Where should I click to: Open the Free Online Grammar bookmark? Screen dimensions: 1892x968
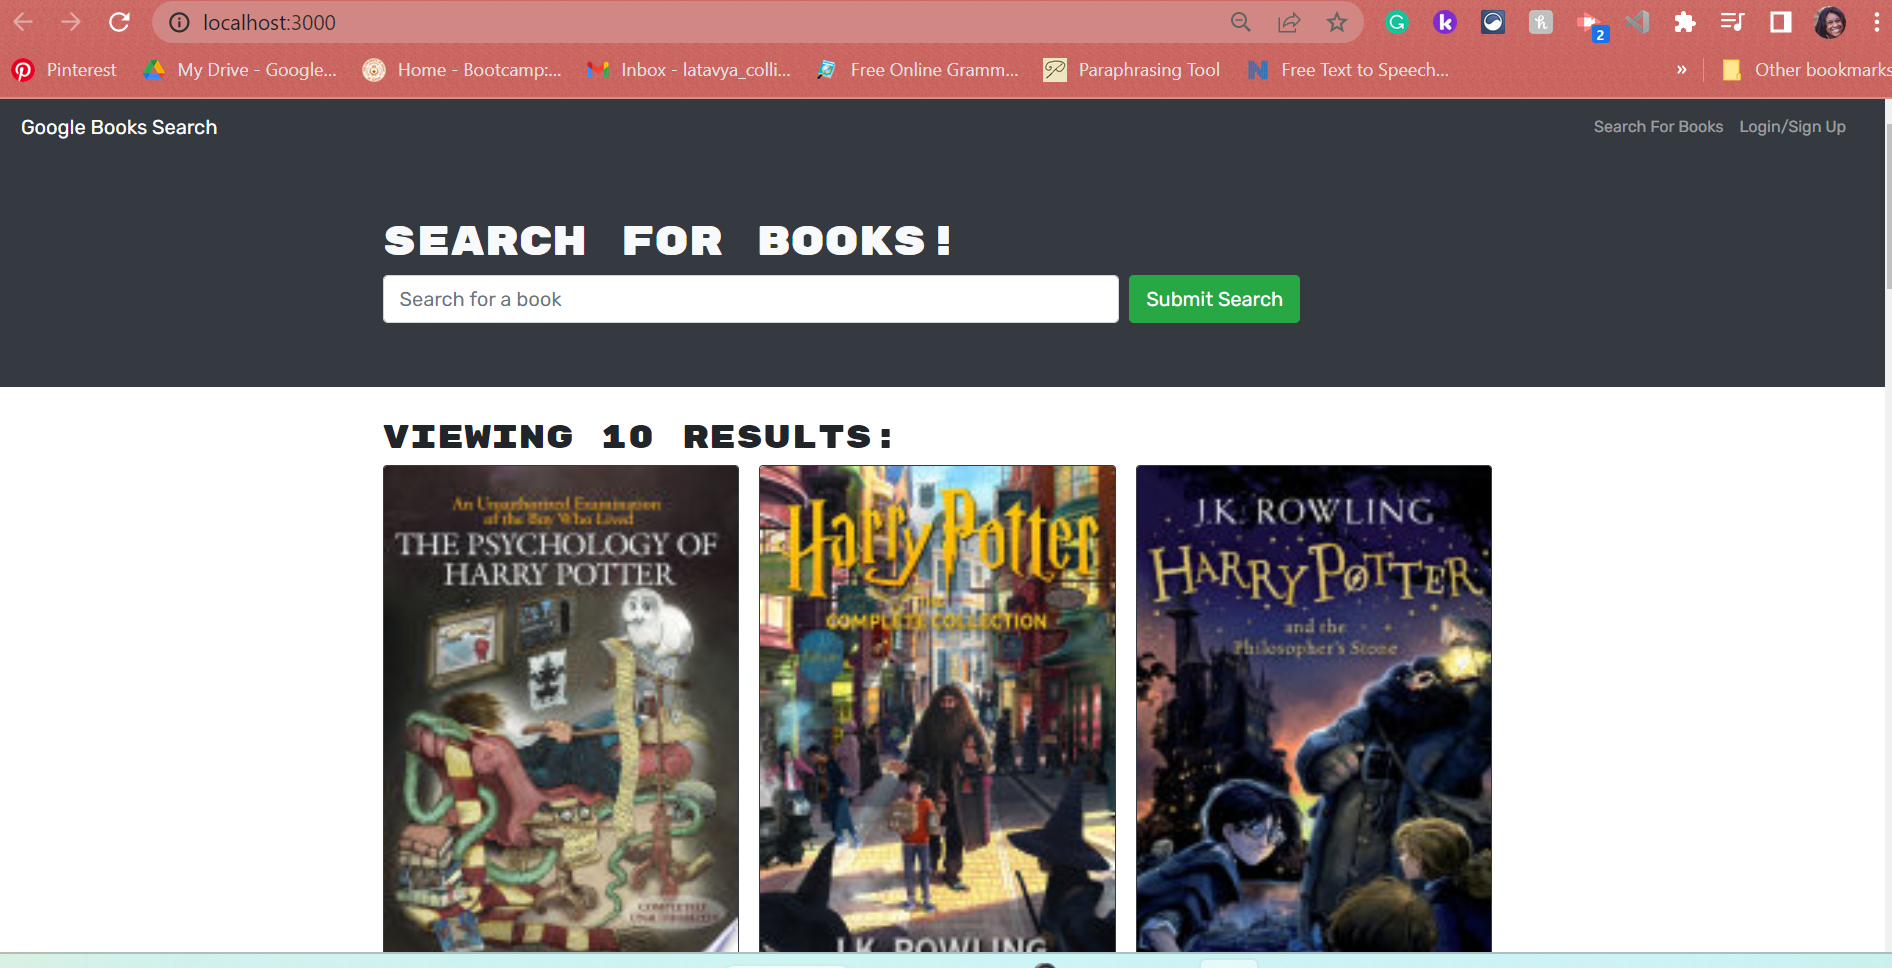click(x=917, y=70)
